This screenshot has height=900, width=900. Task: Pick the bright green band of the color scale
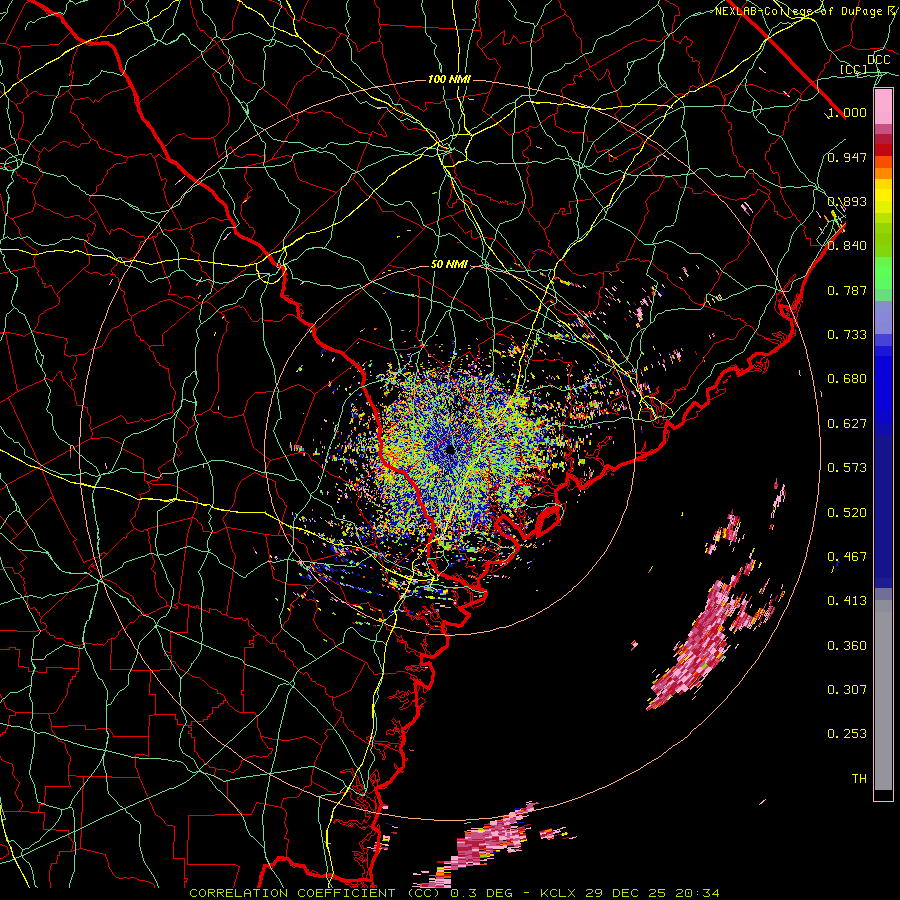click(x=883, y=273)
